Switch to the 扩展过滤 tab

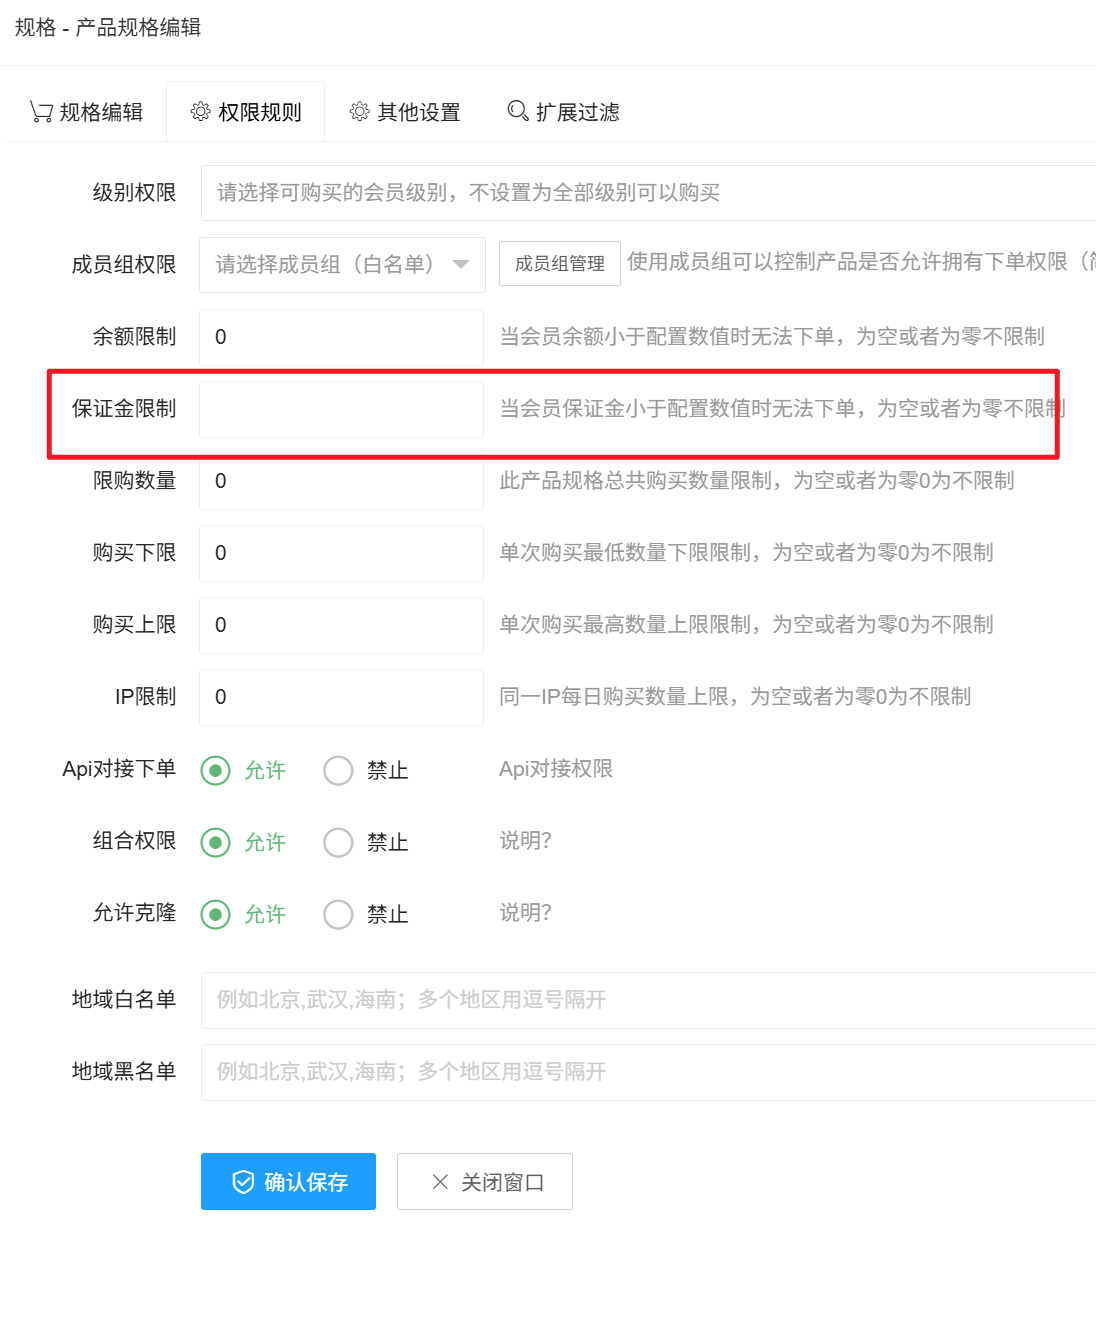pyautogui.click(x=563, y=112)
